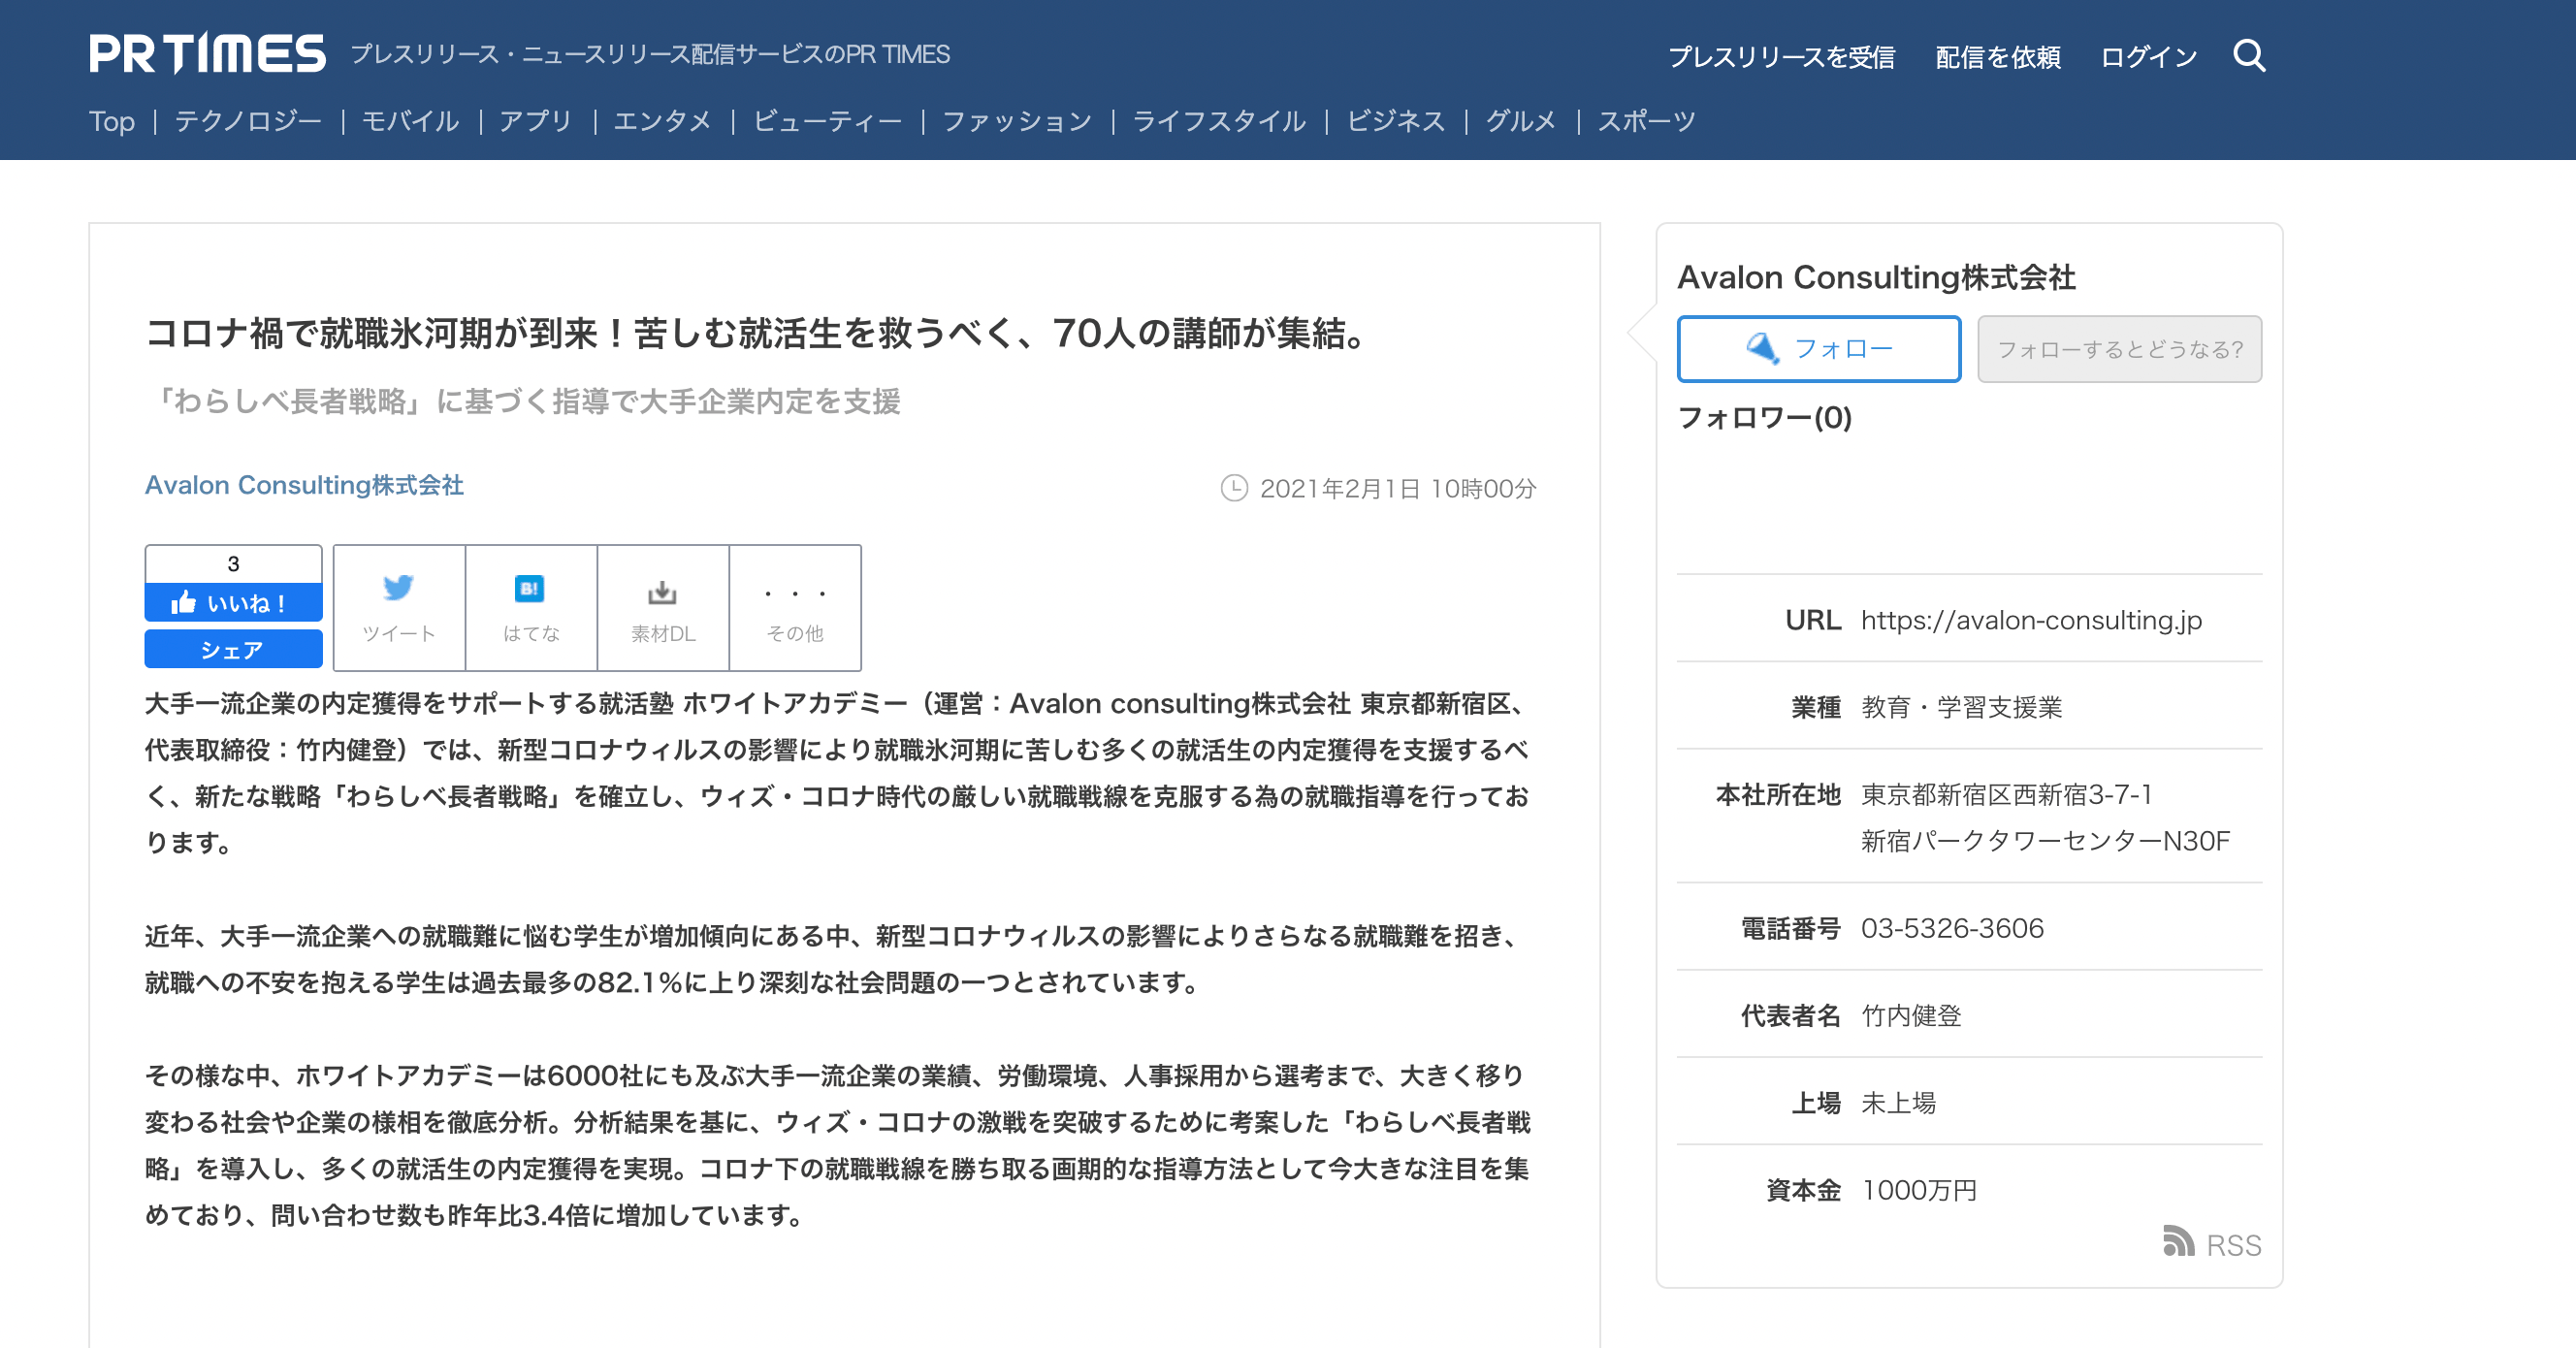
Task: Click the Twitter bird tweet button
Action: pos(399,608)
